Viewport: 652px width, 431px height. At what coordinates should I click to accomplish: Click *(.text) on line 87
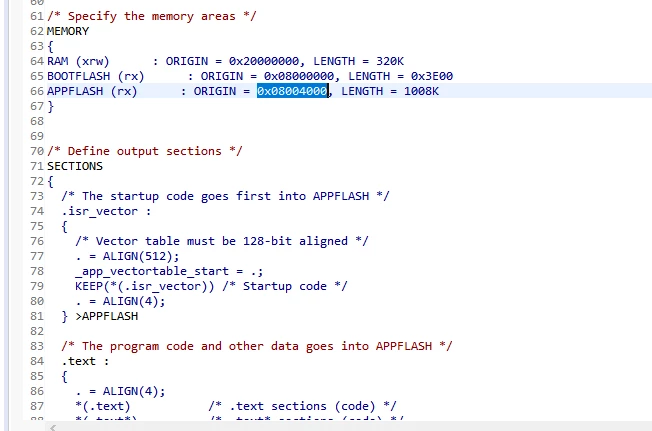103,406
